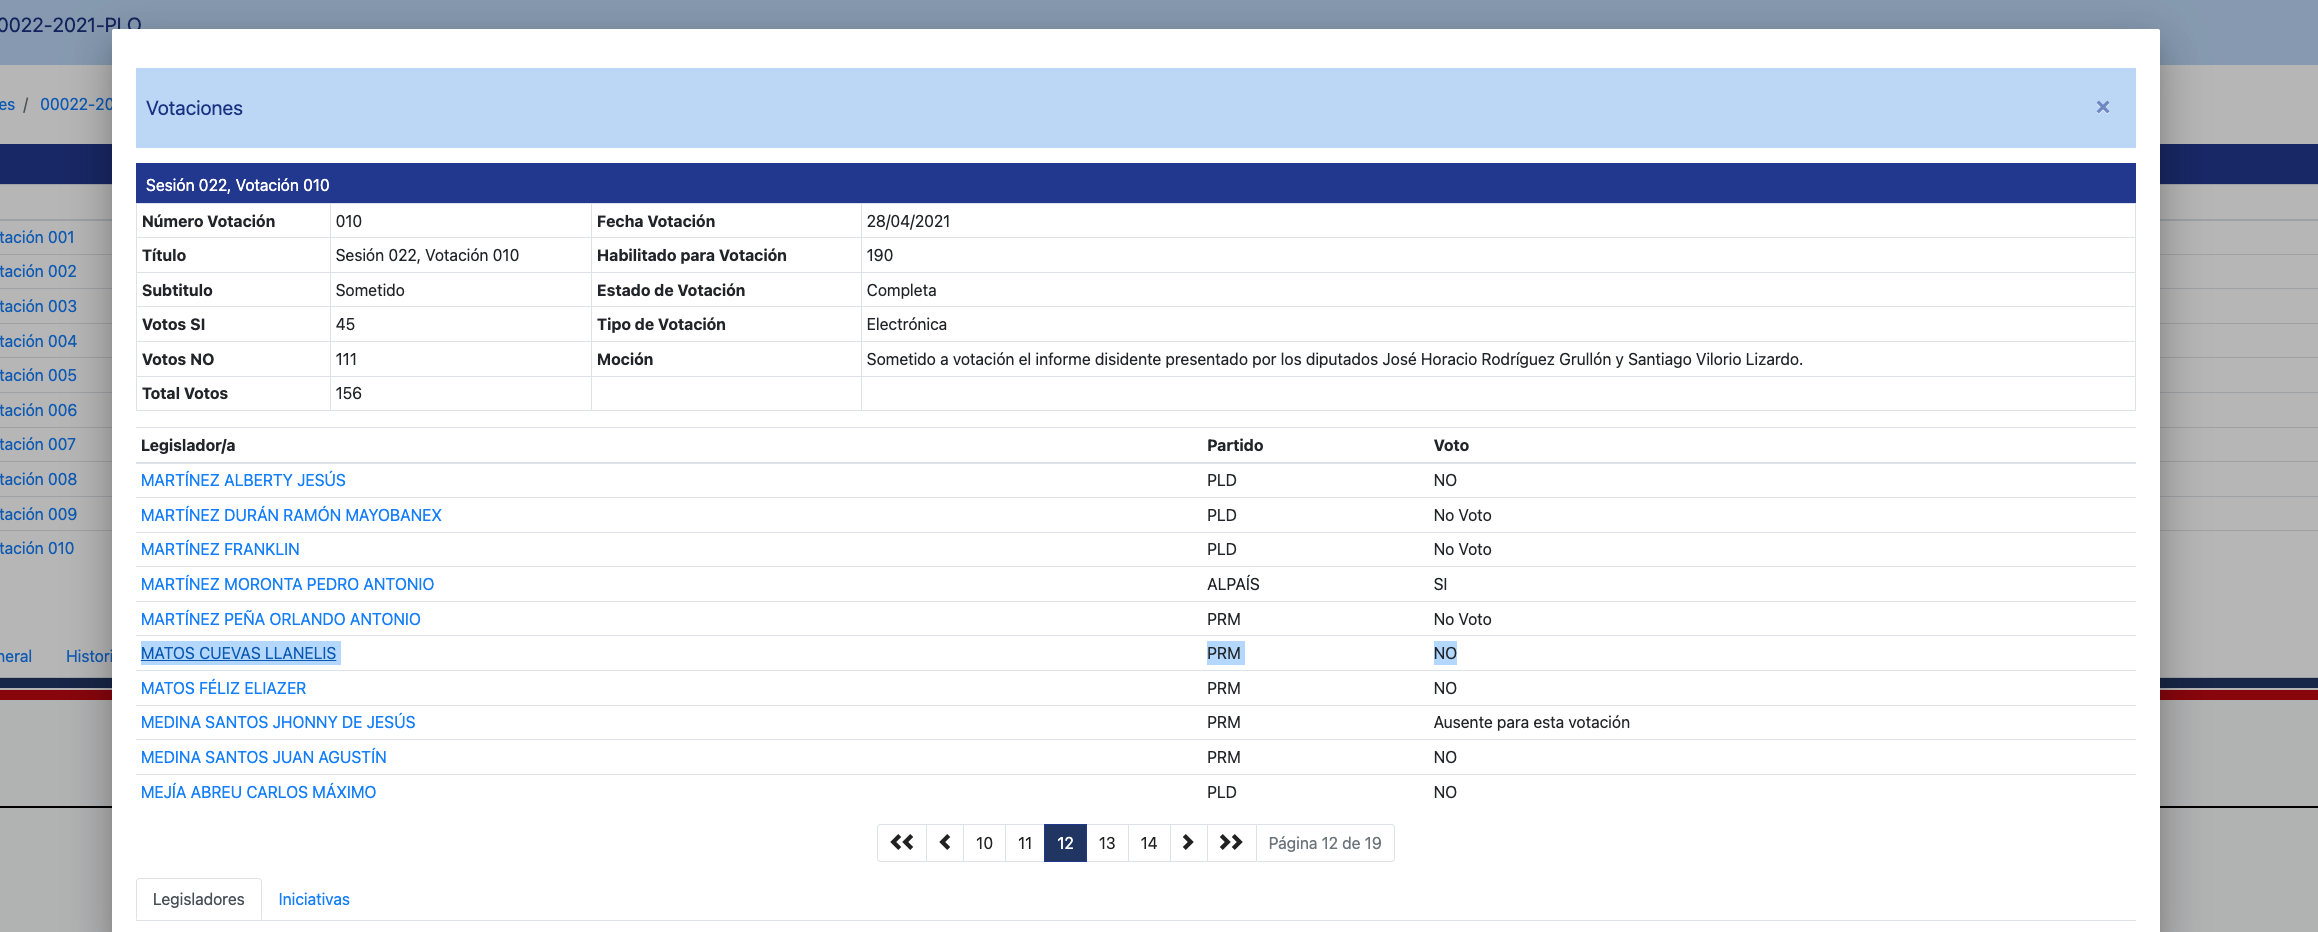
Task: Open Votación 001 in background list
Action: 37,237
